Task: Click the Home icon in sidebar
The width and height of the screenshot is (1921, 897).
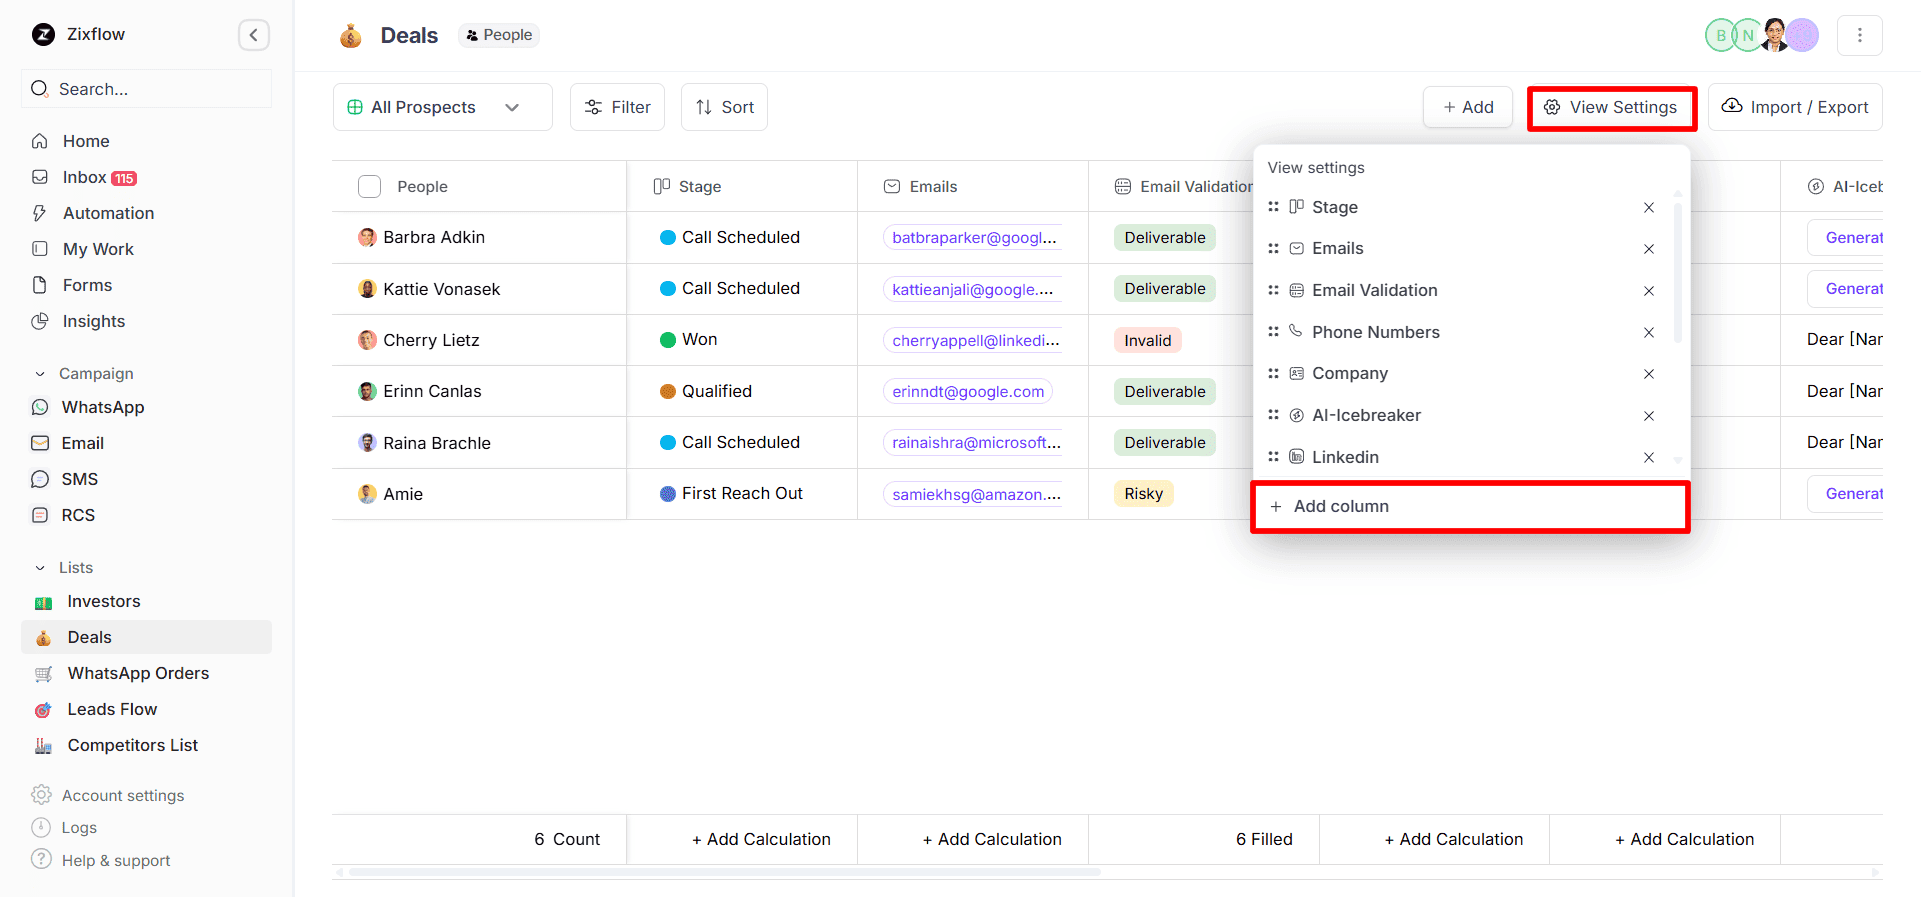Action: (40, 141)
